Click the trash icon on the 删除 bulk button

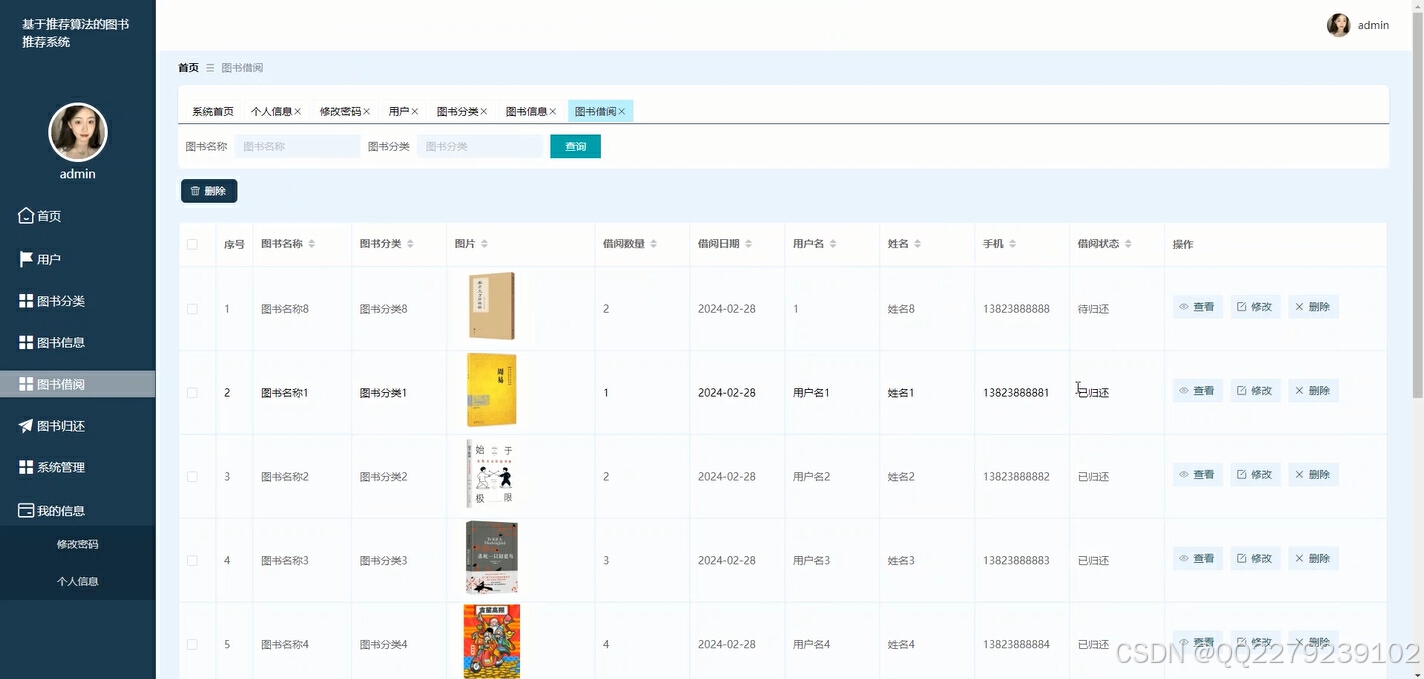pyautogui.click(x=195, y=190)
